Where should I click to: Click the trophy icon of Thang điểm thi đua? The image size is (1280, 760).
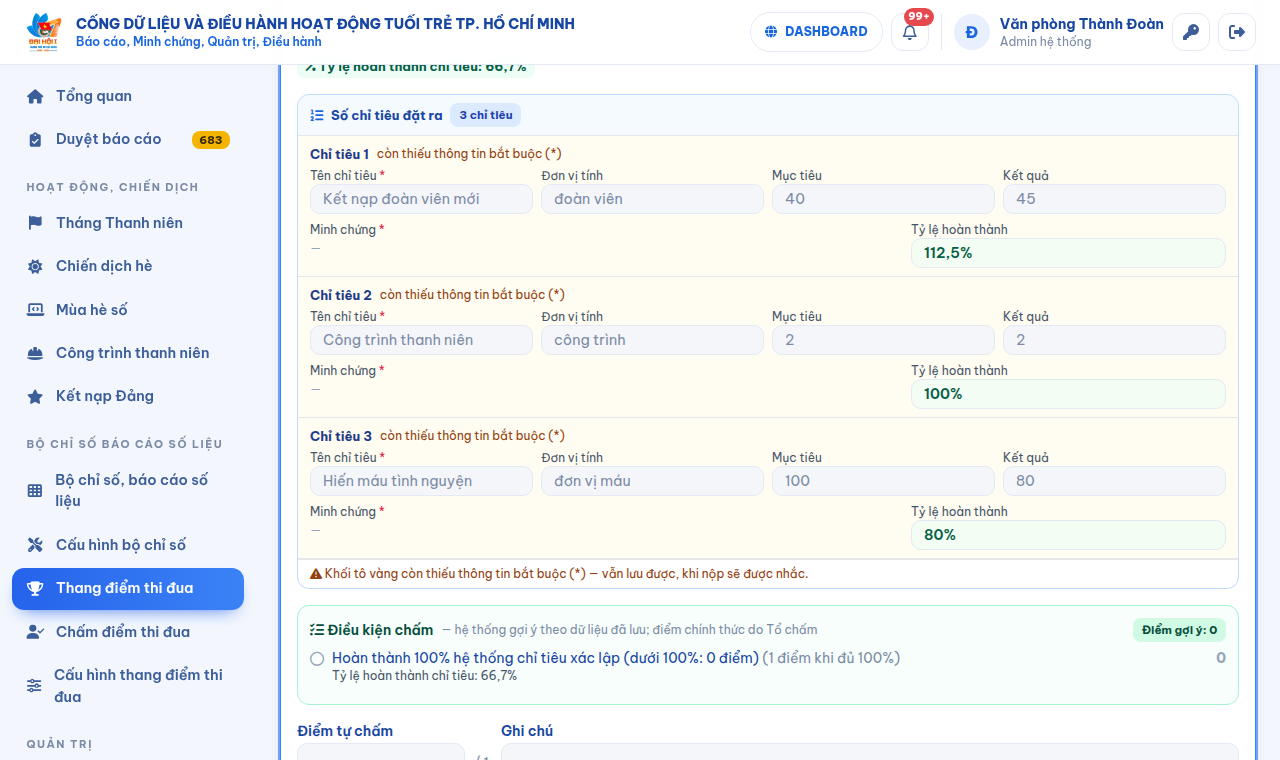[x=35, y=588]
